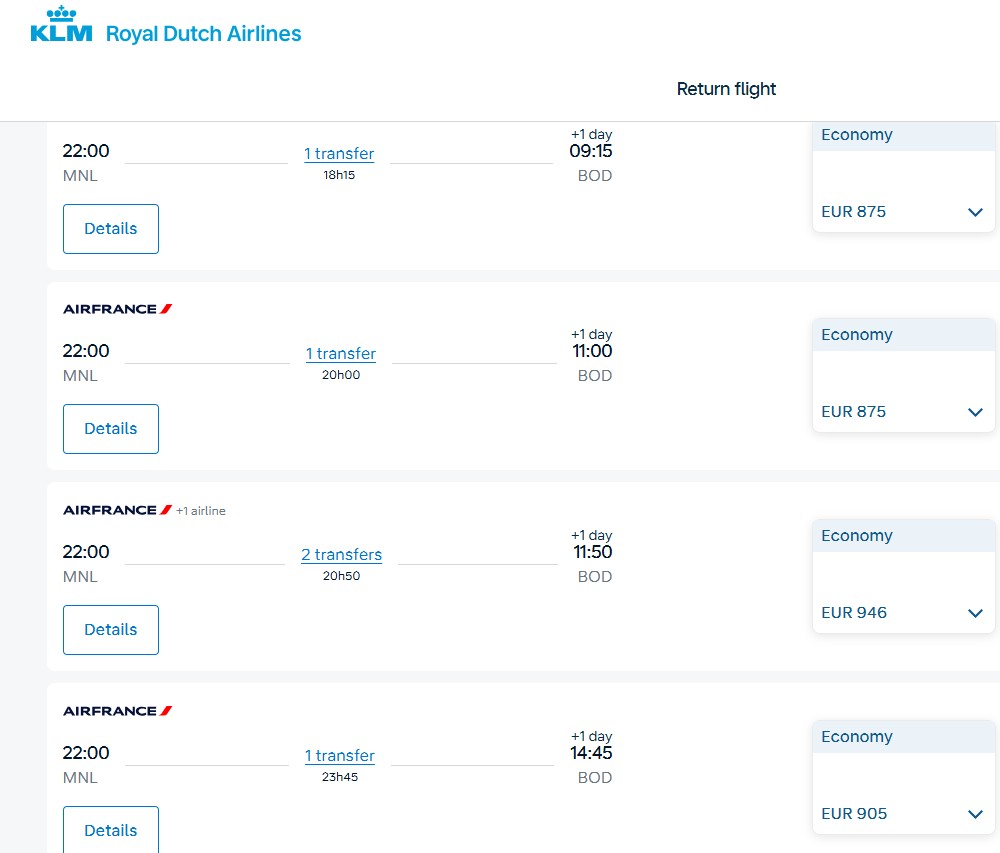Viewport: 1000px width, 853px height.
Task: Expand the EUR 905 Economy fare chevron
Action: click(x=975, y=814)
